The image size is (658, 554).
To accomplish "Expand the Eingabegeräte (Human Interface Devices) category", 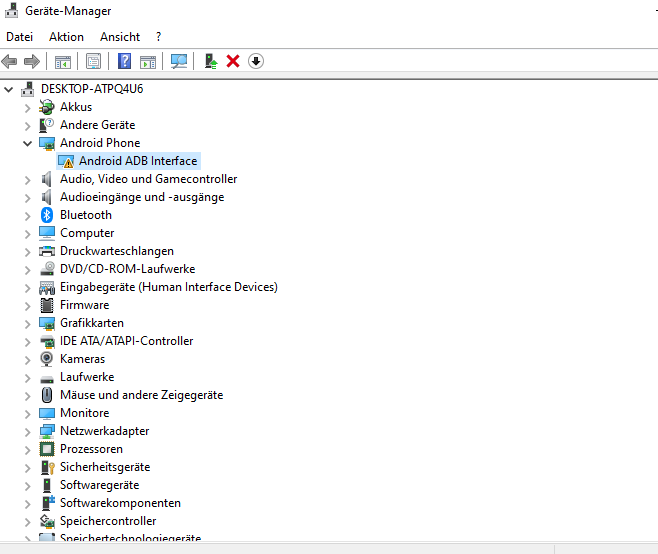I will coord(27,288).
